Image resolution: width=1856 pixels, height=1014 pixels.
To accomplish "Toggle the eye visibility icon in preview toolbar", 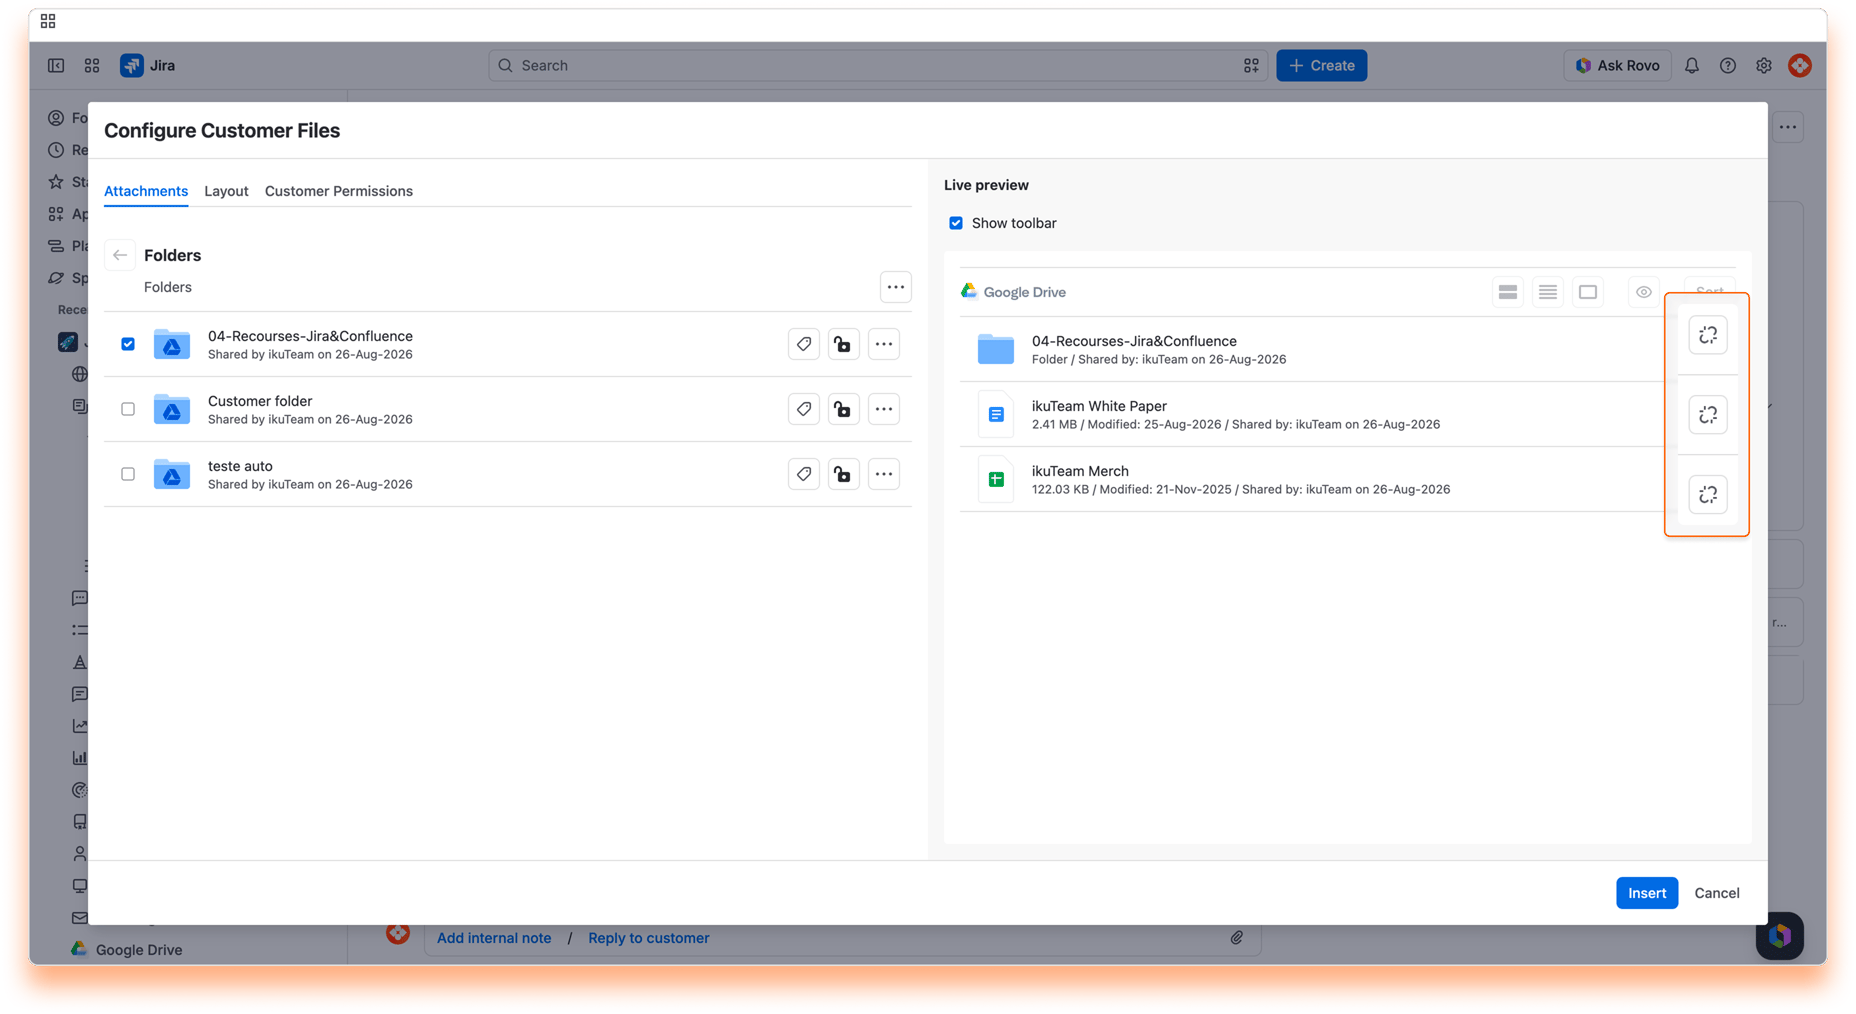I will coord(1644,292).
